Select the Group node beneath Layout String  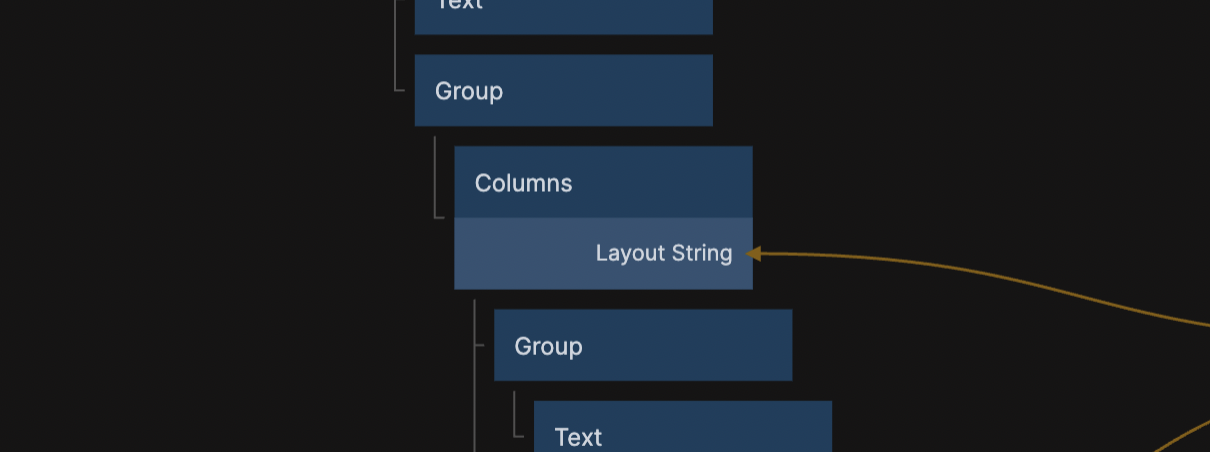point(642,346)
